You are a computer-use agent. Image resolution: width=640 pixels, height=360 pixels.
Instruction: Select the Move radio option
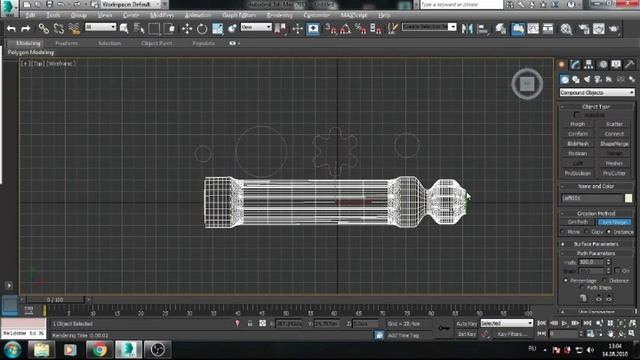562,232
